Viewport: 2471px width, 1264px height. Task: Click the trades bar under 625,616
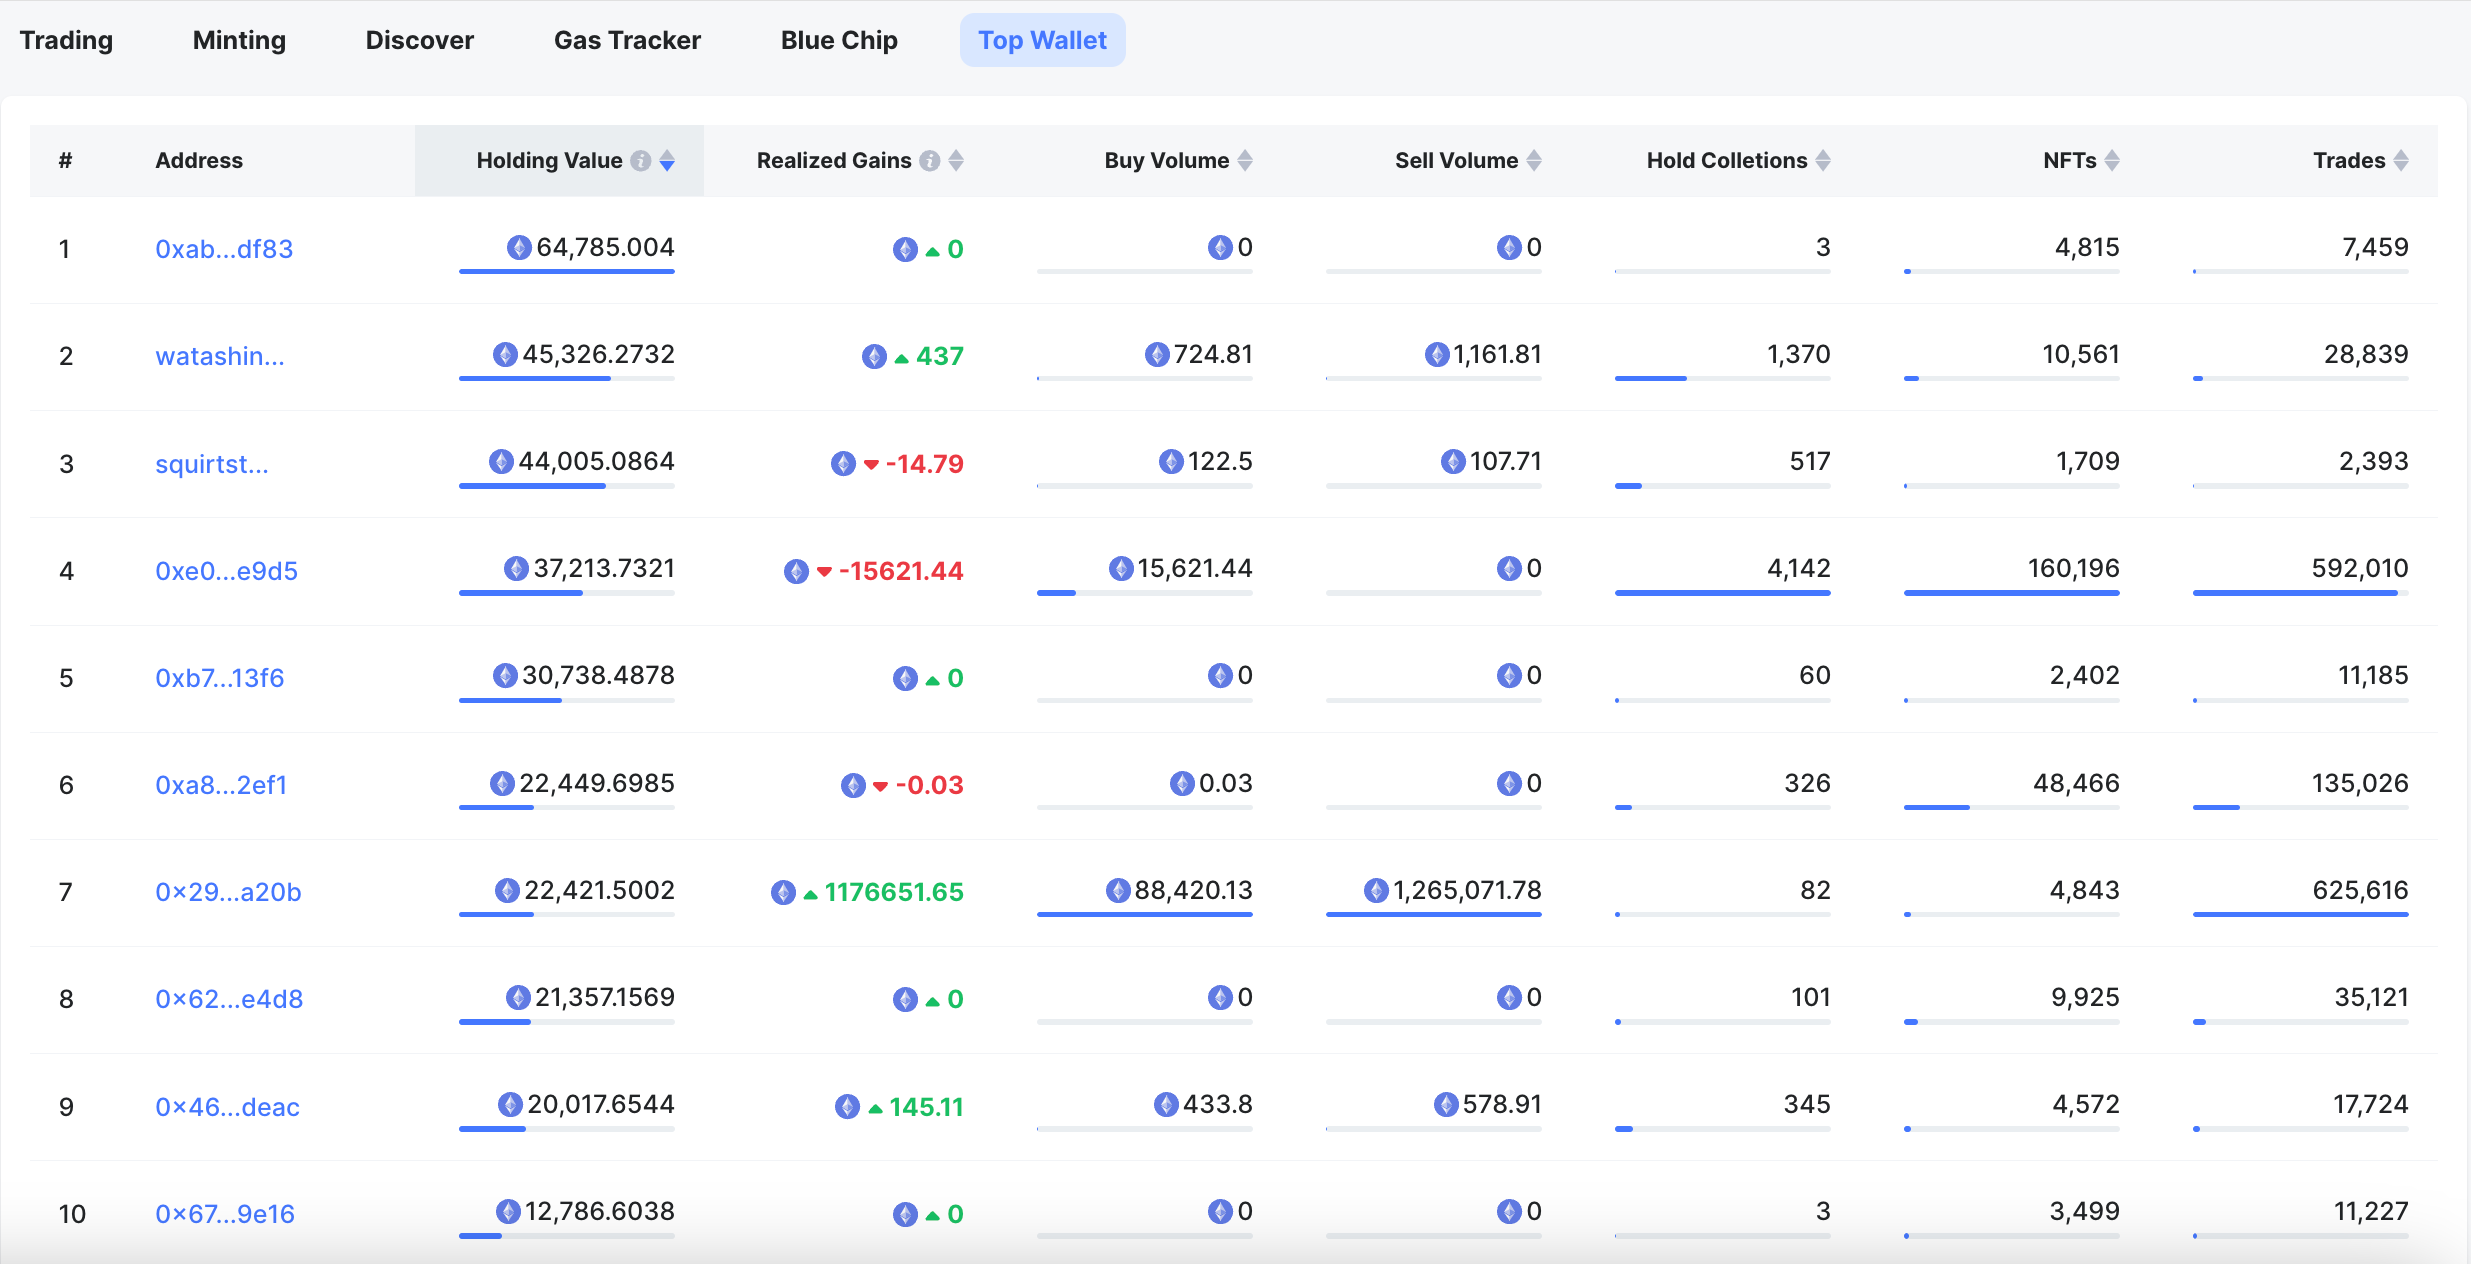[x=2301, y=914]
